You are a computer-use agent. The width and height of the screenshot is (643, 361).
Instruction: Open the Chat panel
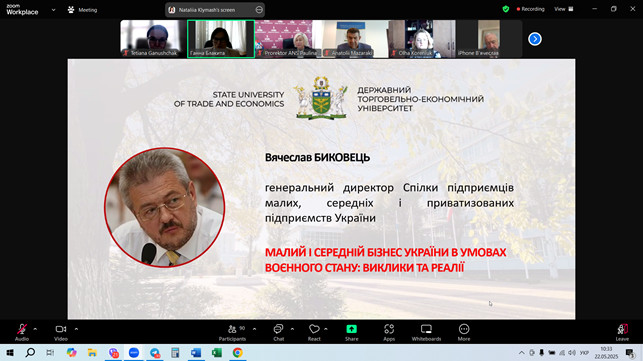click(x=278, y=332)
